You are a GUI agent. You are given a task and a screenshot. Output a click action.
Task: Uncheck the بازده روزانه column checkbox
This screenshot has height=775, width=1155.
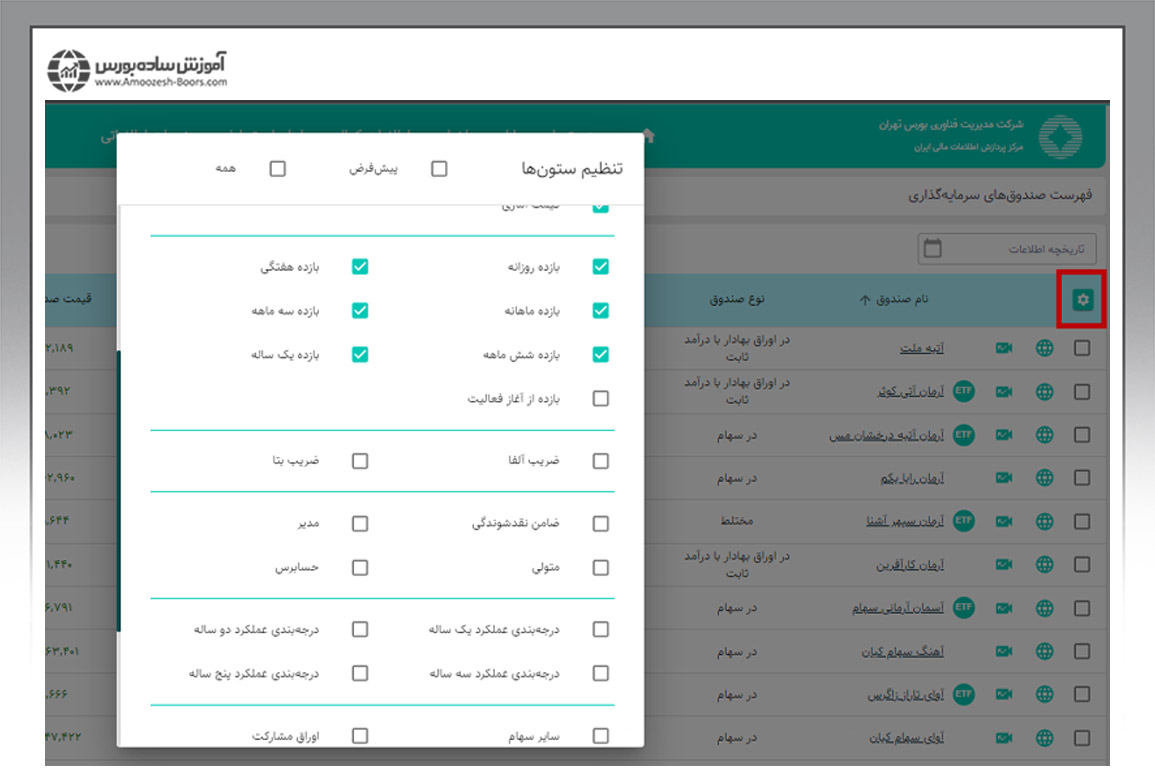[x=600, y=267]
